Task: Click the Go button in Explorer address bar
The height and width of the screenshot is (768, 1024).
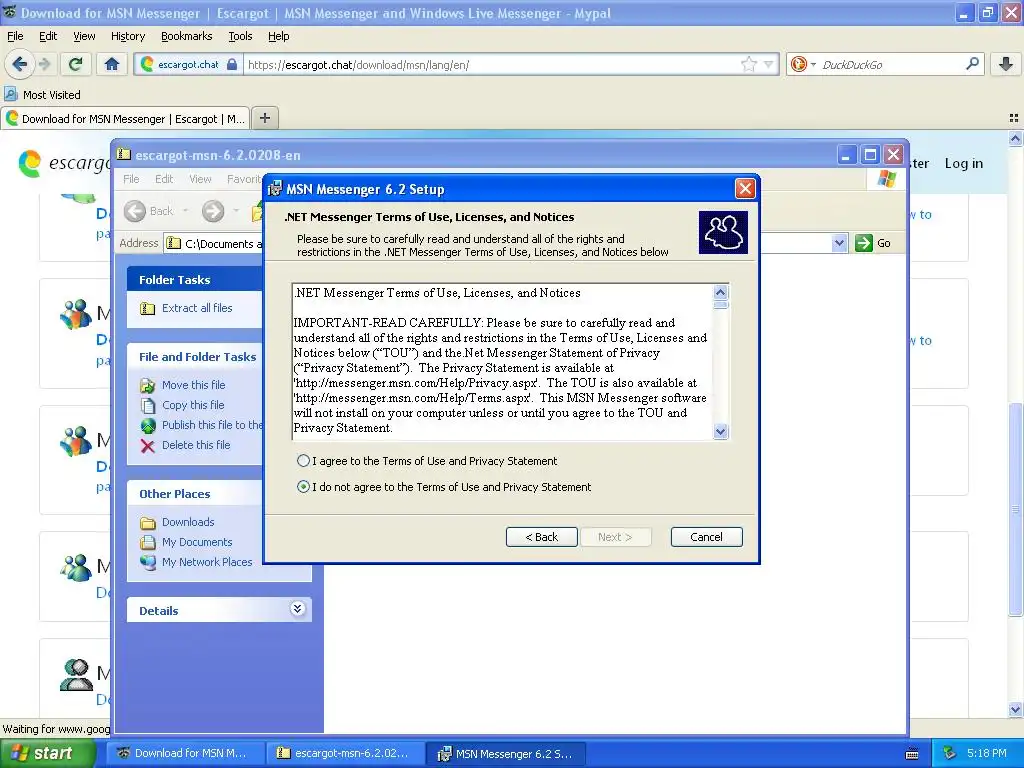Action: point(873,243)
